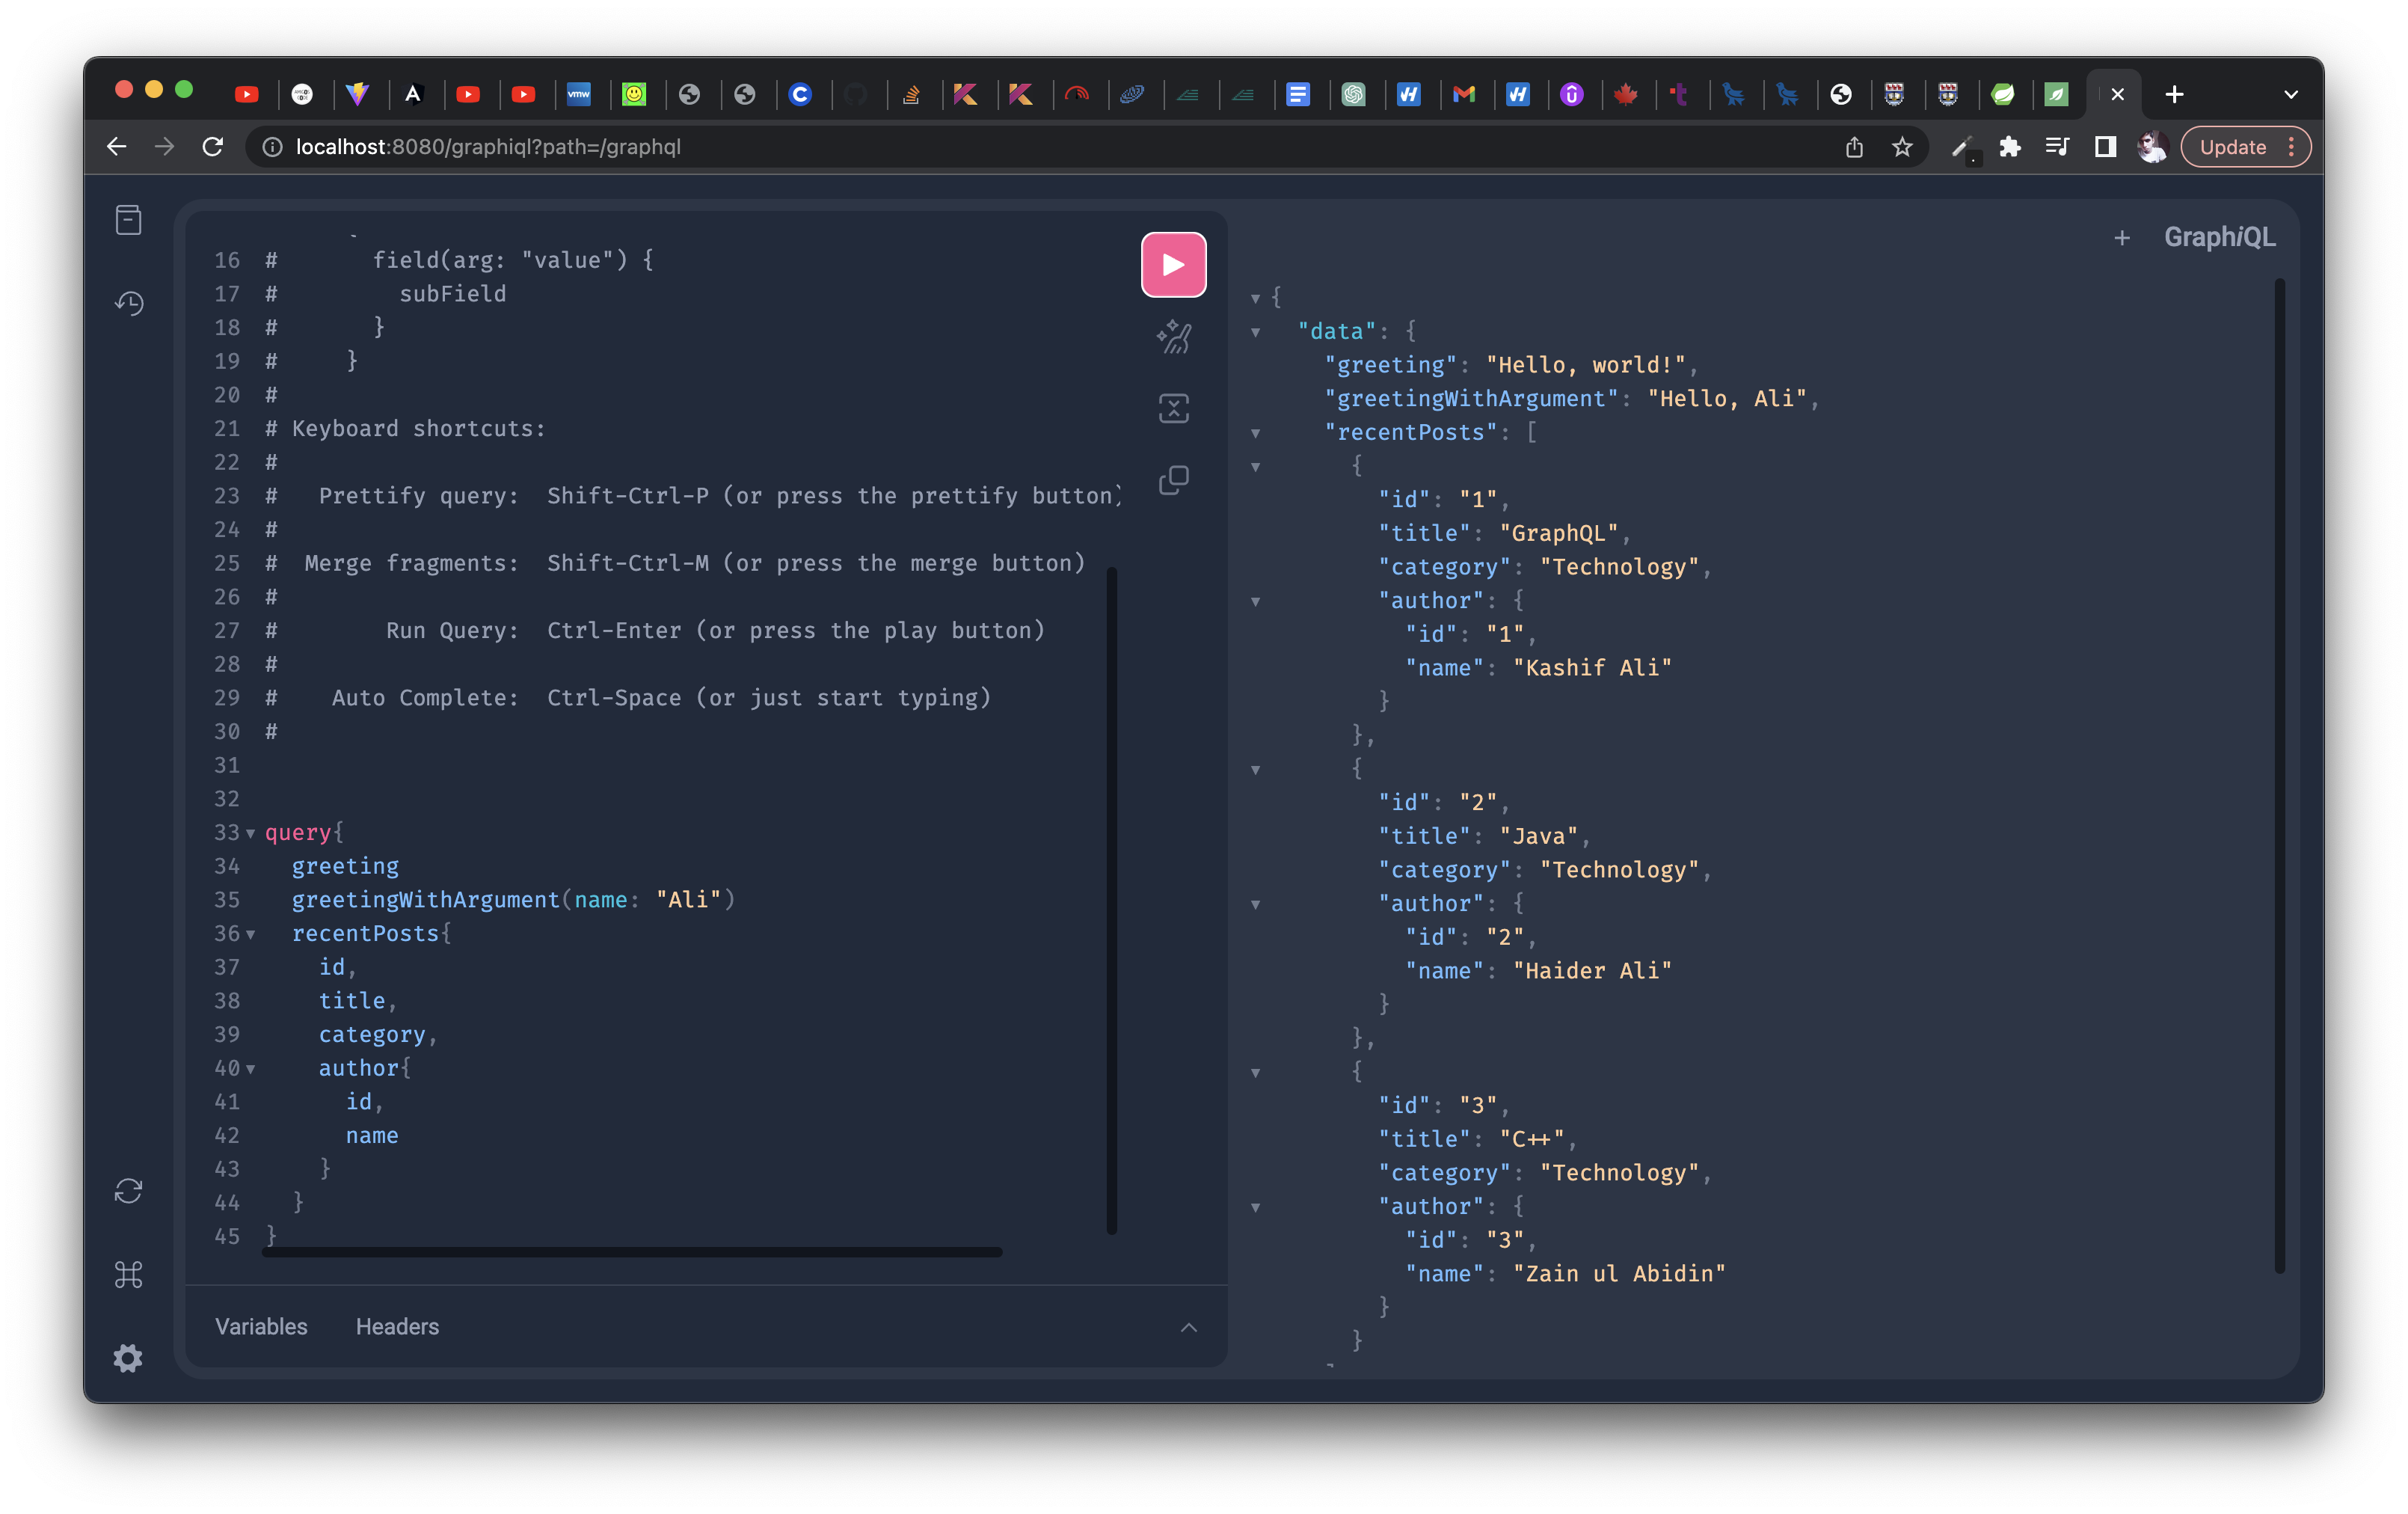Open the keyboard shortcuts dialog
The width and height of the screenshot is (2408, 1514).
(x=129, y=1274)
